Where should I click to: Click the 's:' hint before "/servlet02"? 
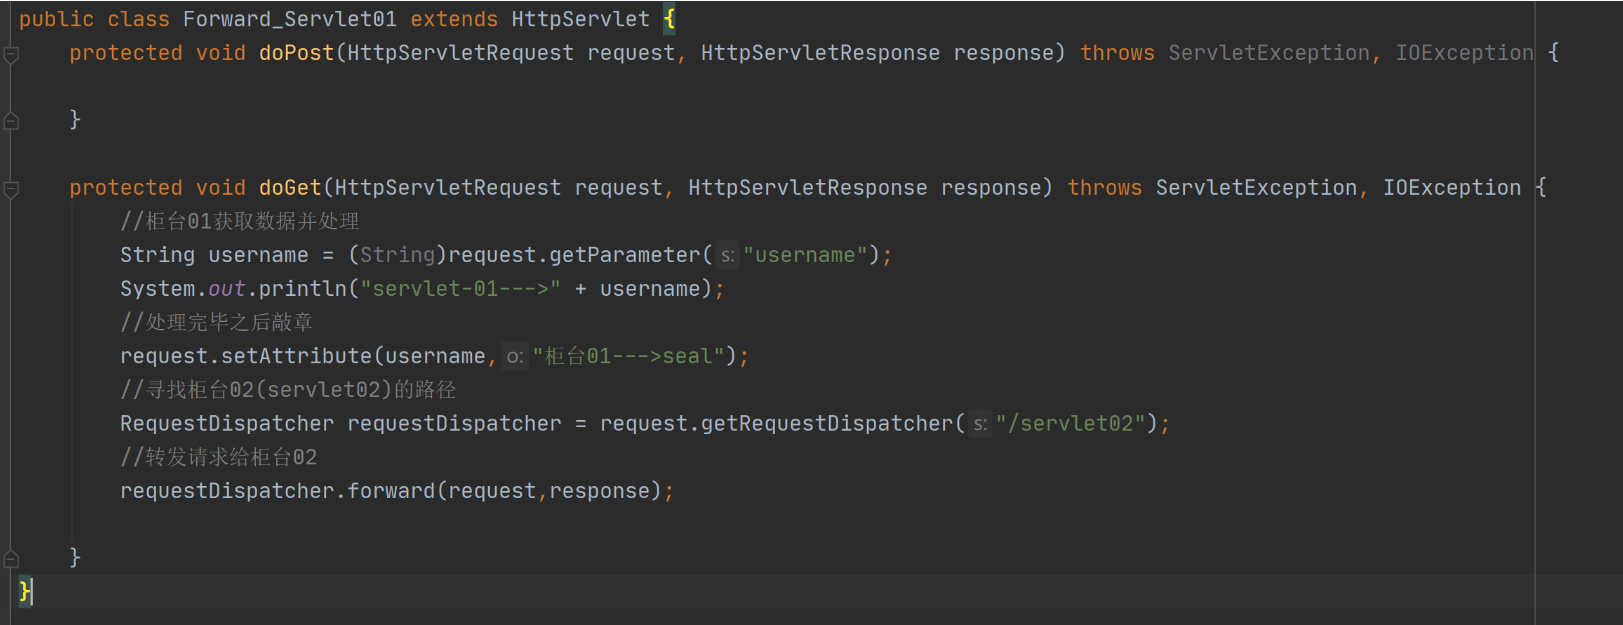(980, 424)
